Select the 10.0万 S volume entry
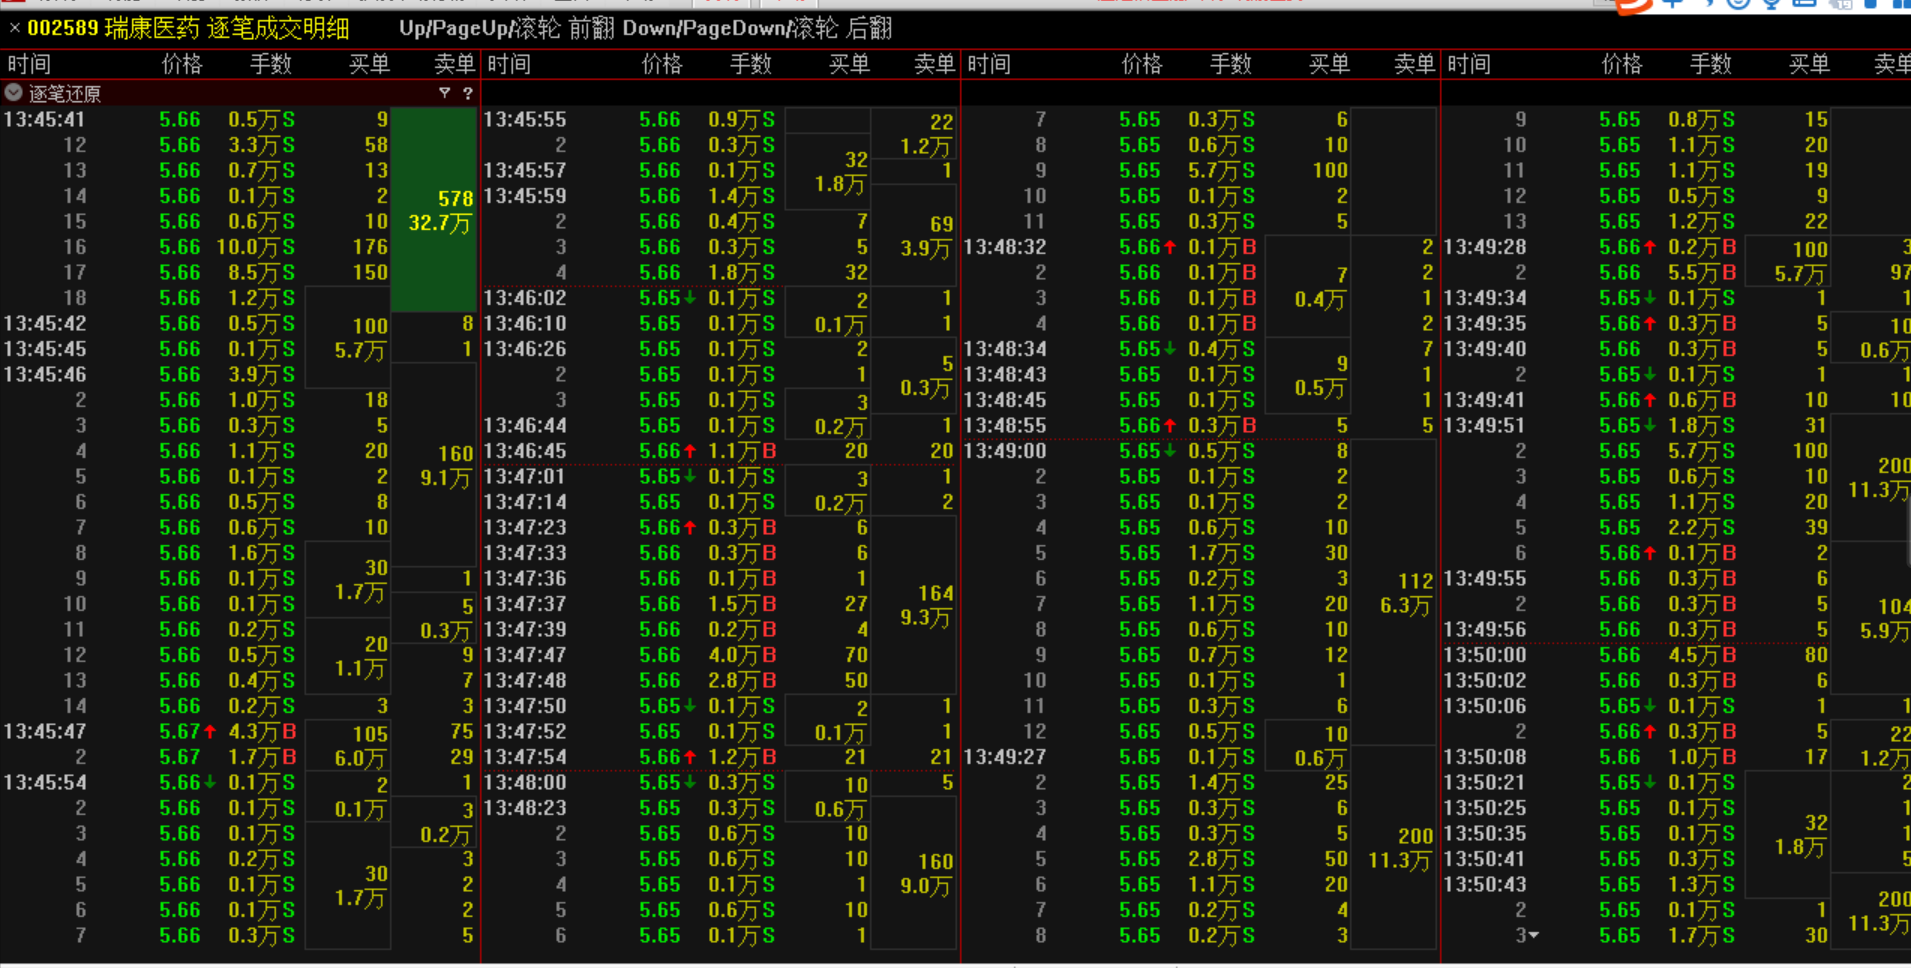1911x968 pixels. point(255,247)
